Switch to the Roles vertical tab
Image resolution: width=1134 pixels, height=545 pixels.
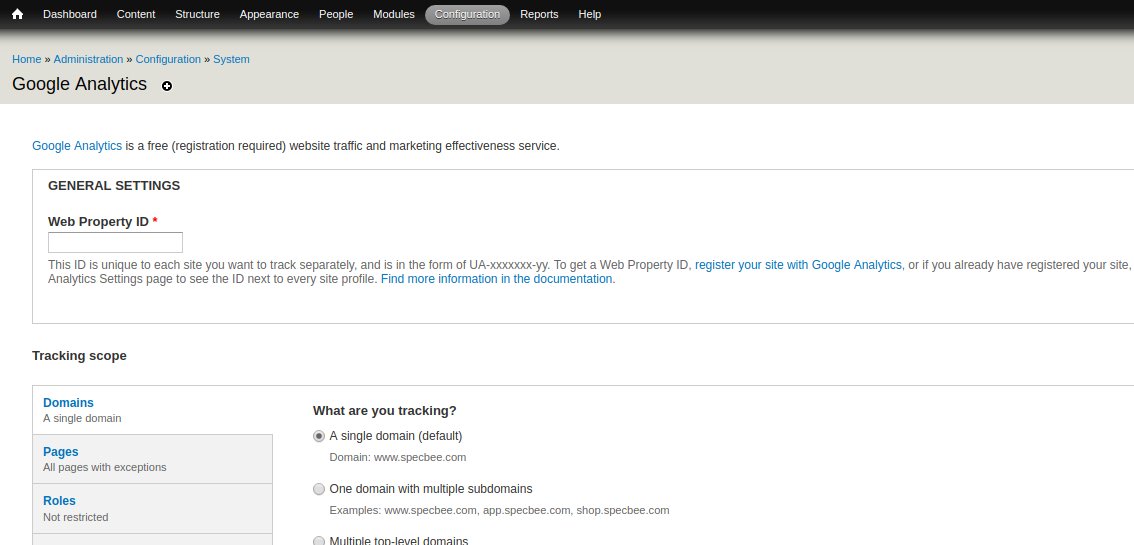pos(153,509)
